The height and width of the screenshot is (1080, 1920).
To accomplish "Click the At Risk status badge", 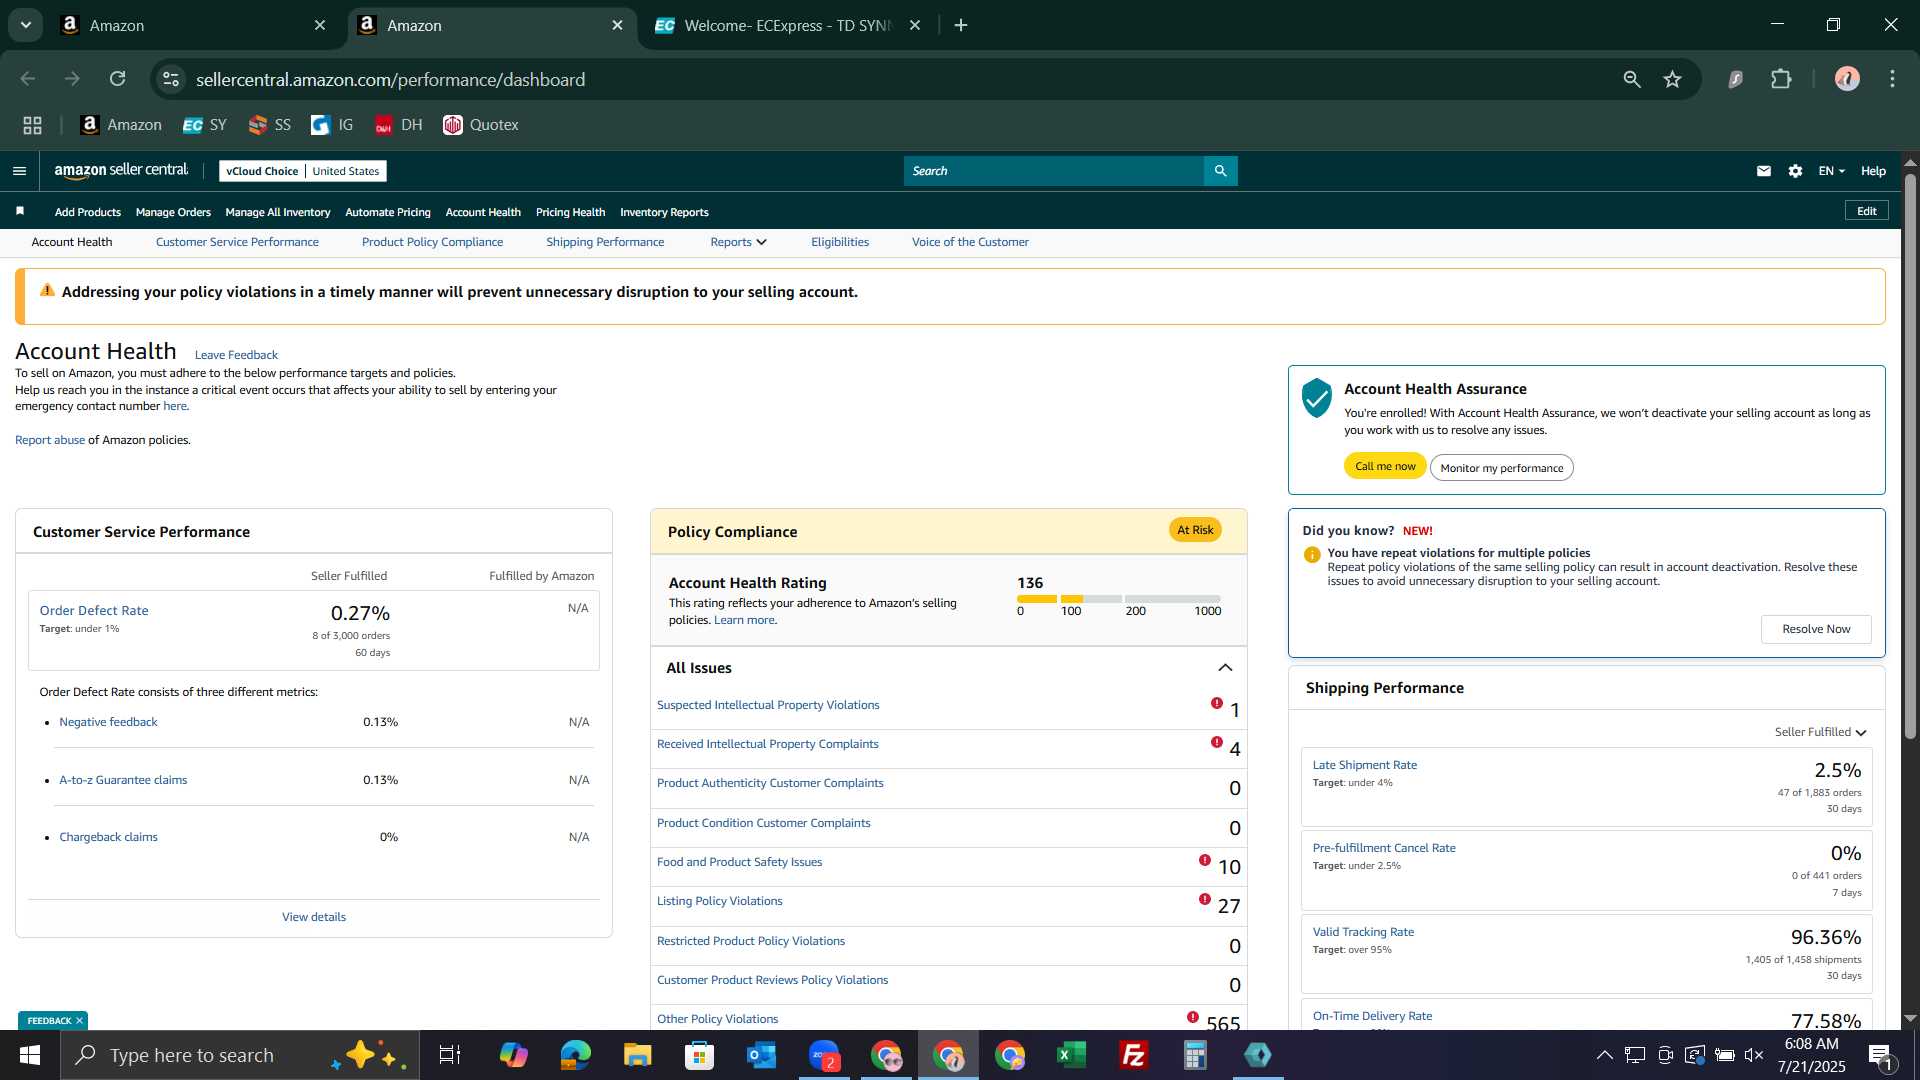I will point(1195,530).
